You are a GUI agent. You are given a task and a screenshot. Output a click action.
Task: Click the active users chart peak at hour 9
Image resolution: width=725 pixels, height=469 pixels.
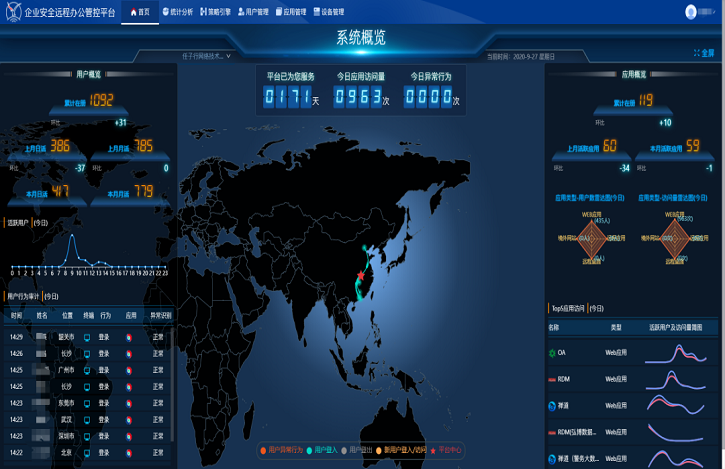[x=71, y=236]
